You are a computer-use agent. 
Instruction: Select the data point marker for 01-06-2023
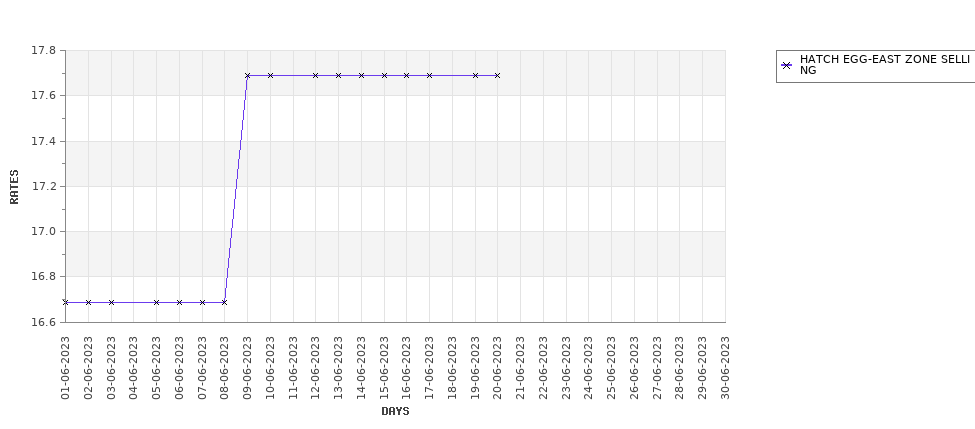tap(65, 303)
